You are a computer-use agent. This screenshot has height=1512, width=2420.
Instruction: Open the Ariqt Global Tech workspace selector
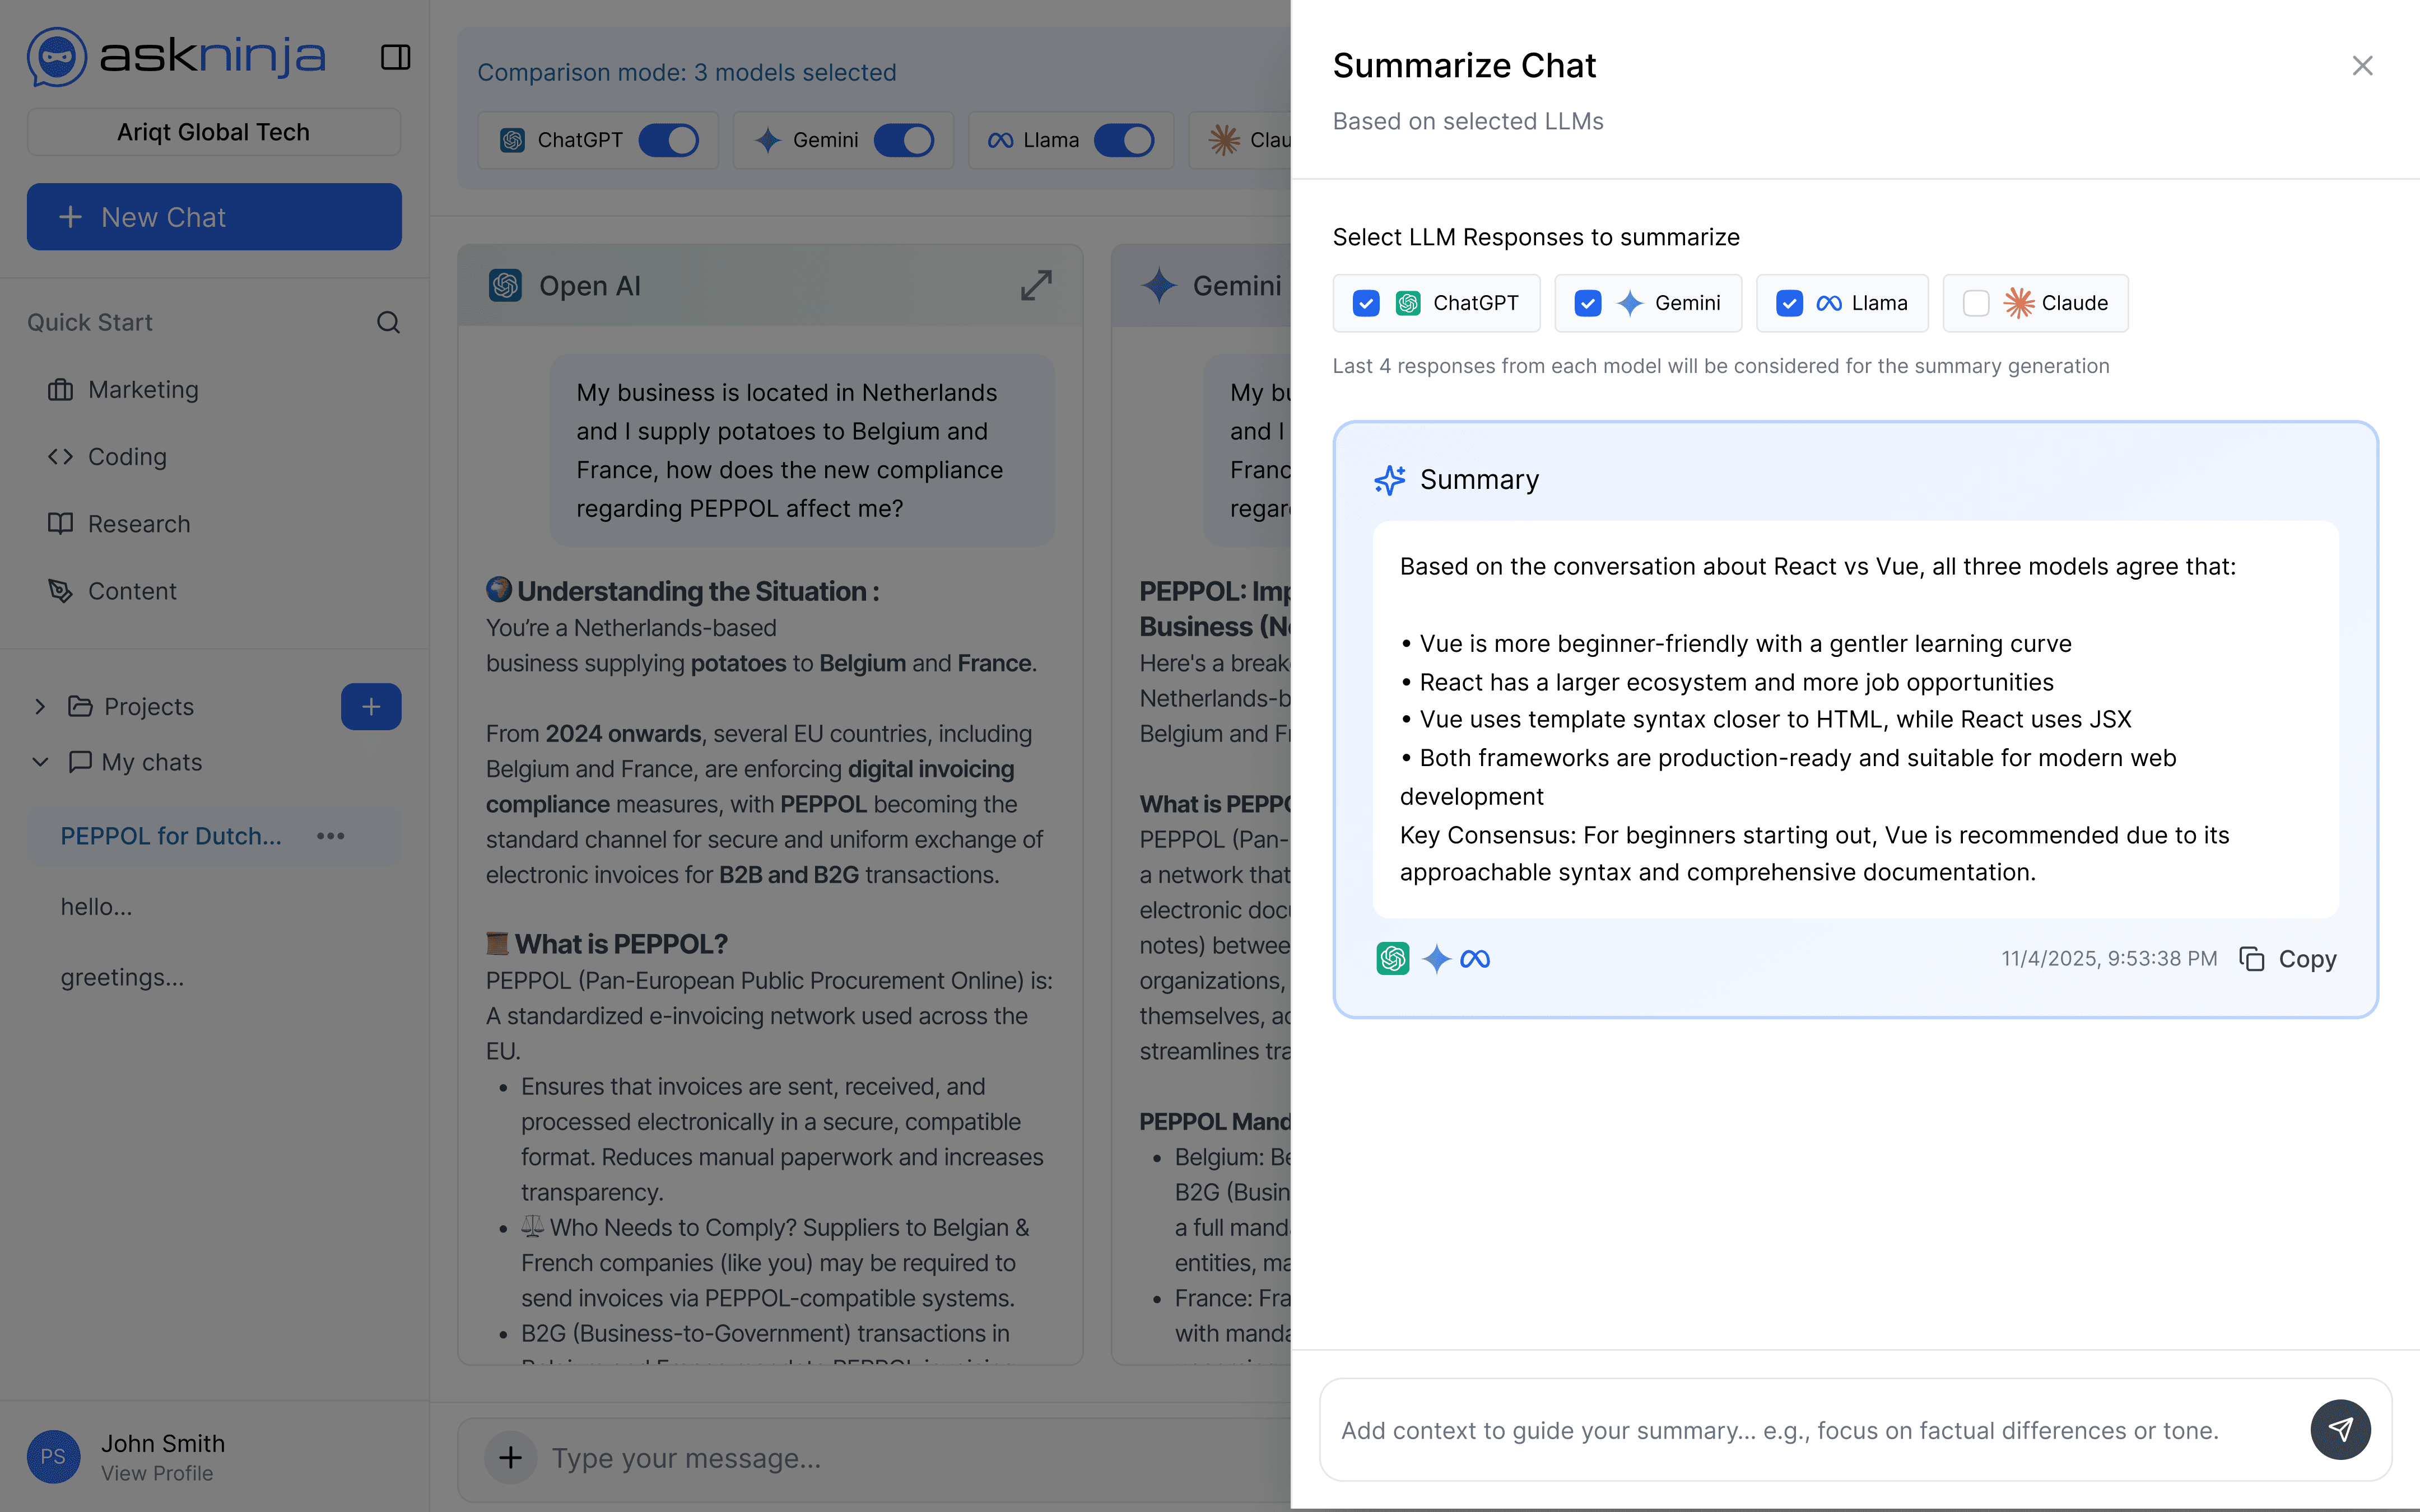pos(214,132)
